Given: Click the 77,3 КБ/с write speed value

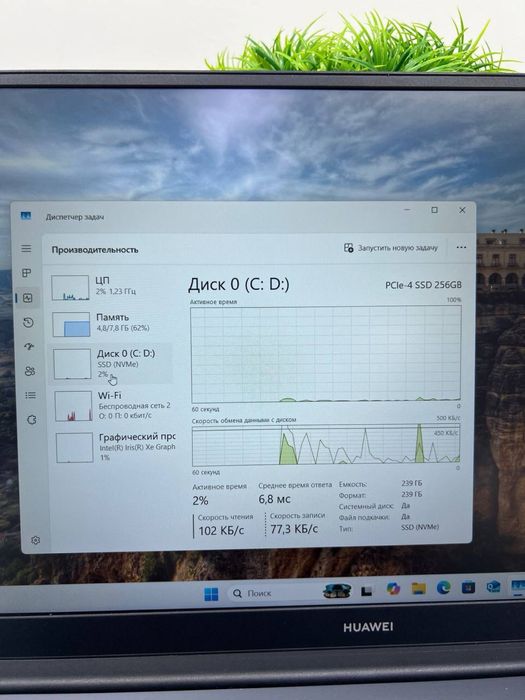Looking at the screenshot, I should (294, 529).
